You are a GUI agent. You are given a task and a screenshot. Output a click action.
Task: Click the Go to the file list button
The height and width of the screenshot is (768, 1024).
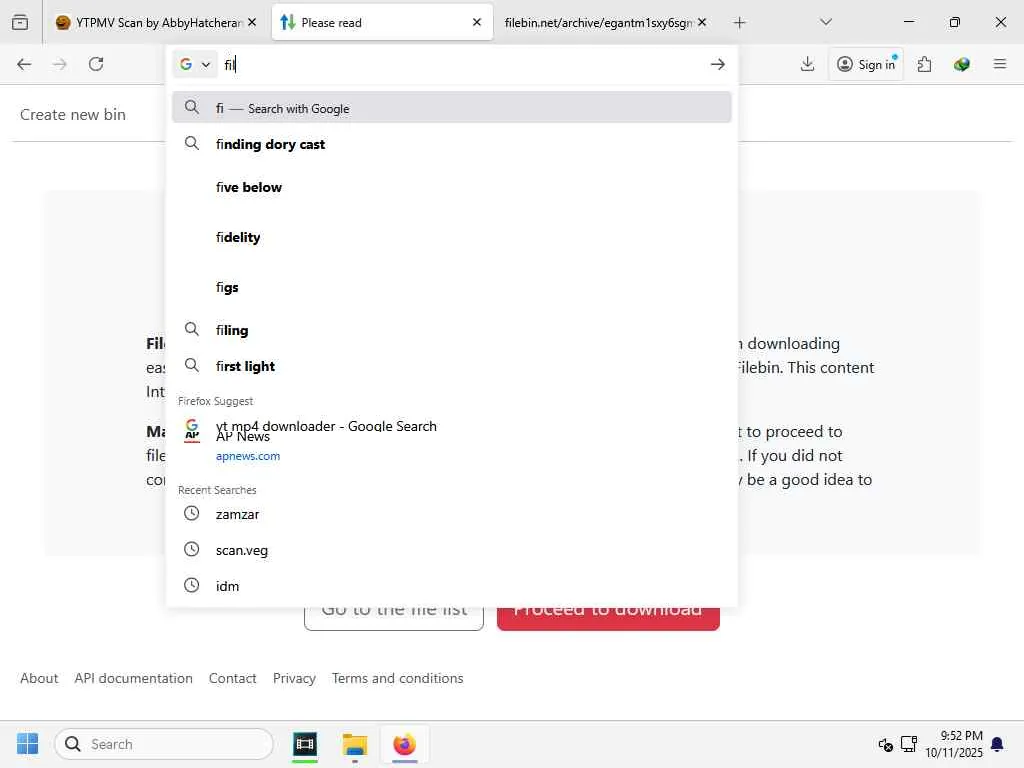[x=394, y=618]
